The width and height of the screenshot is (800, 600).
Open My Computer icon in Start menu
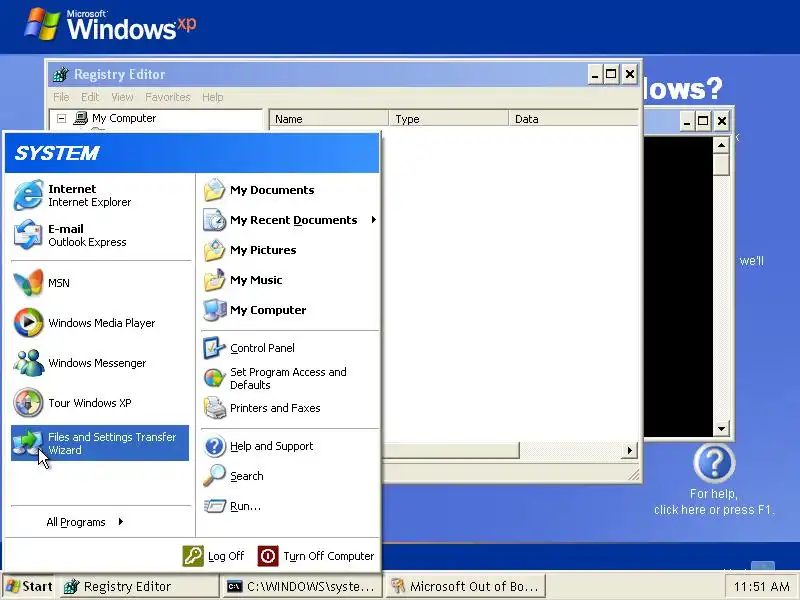[x=214, y=310]
